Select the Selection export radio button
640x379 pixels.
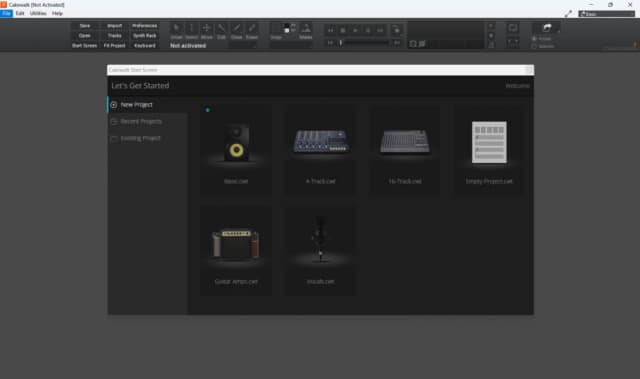[x=534, y=46]
